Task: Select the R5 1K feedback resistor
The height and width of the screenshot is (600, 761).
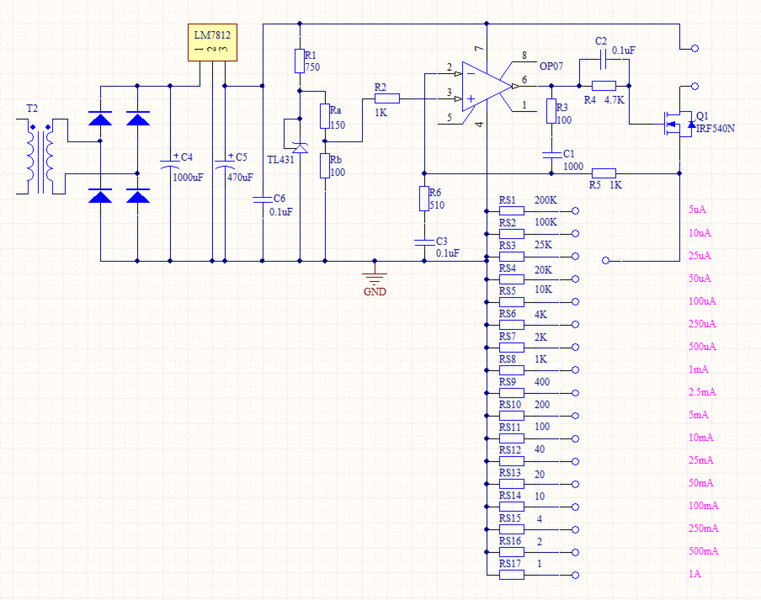Action: click(603, 171)
